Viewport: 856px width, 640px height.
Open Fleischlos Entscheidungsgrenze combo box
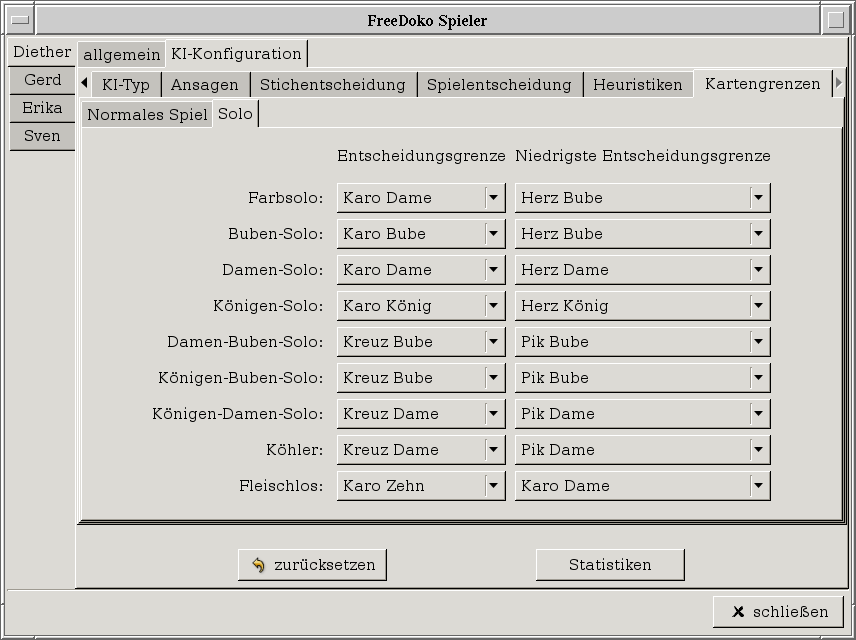click(x=421, y=486)
